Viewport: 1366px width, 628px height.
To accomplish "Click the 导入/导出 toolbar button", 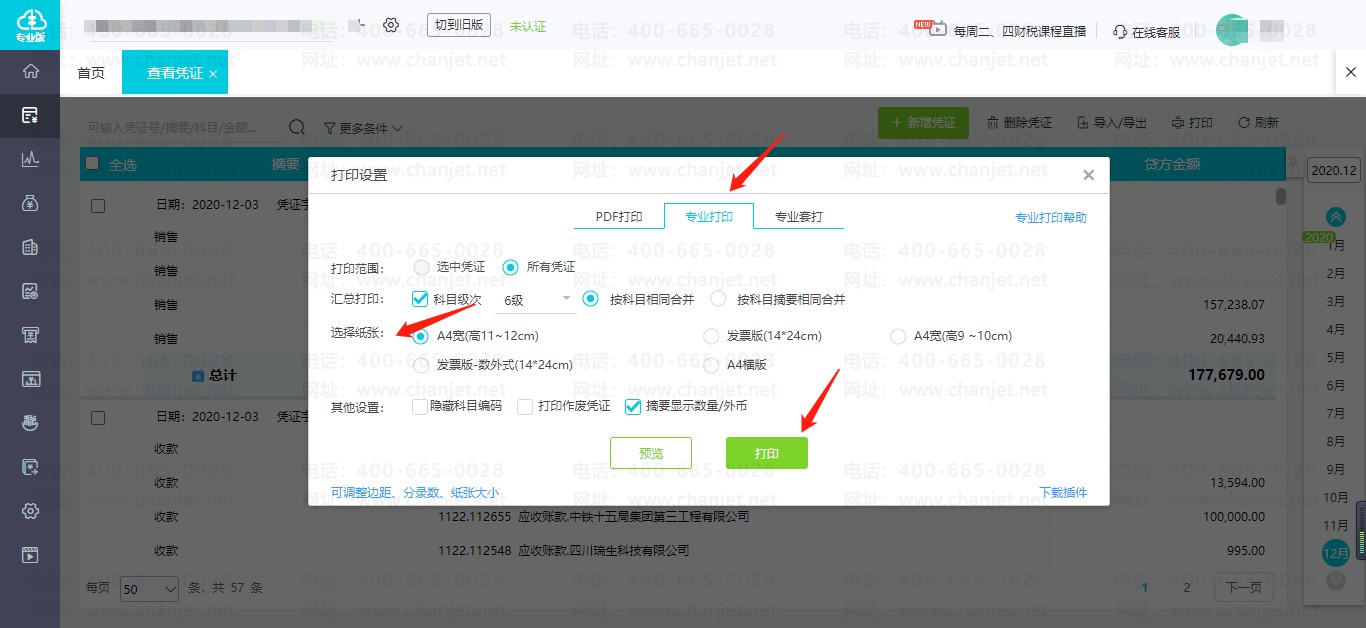I will (1112, 123).
